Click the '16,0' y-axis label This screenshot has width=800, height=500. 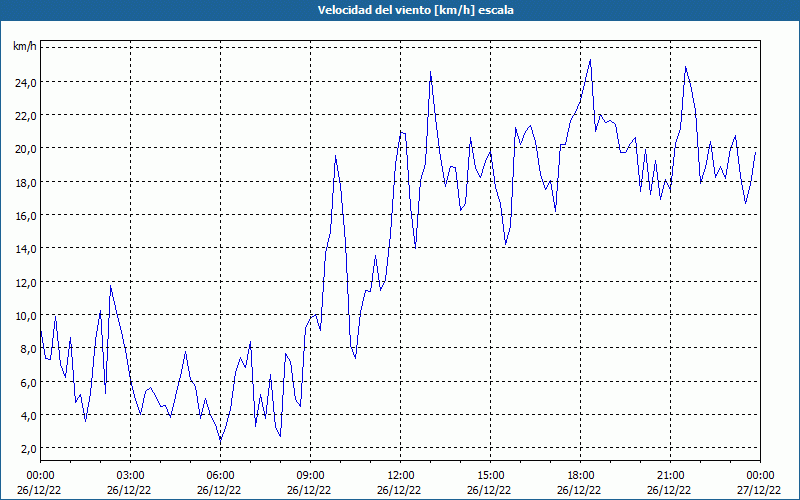pyautogui.click(x=26, y=215)
